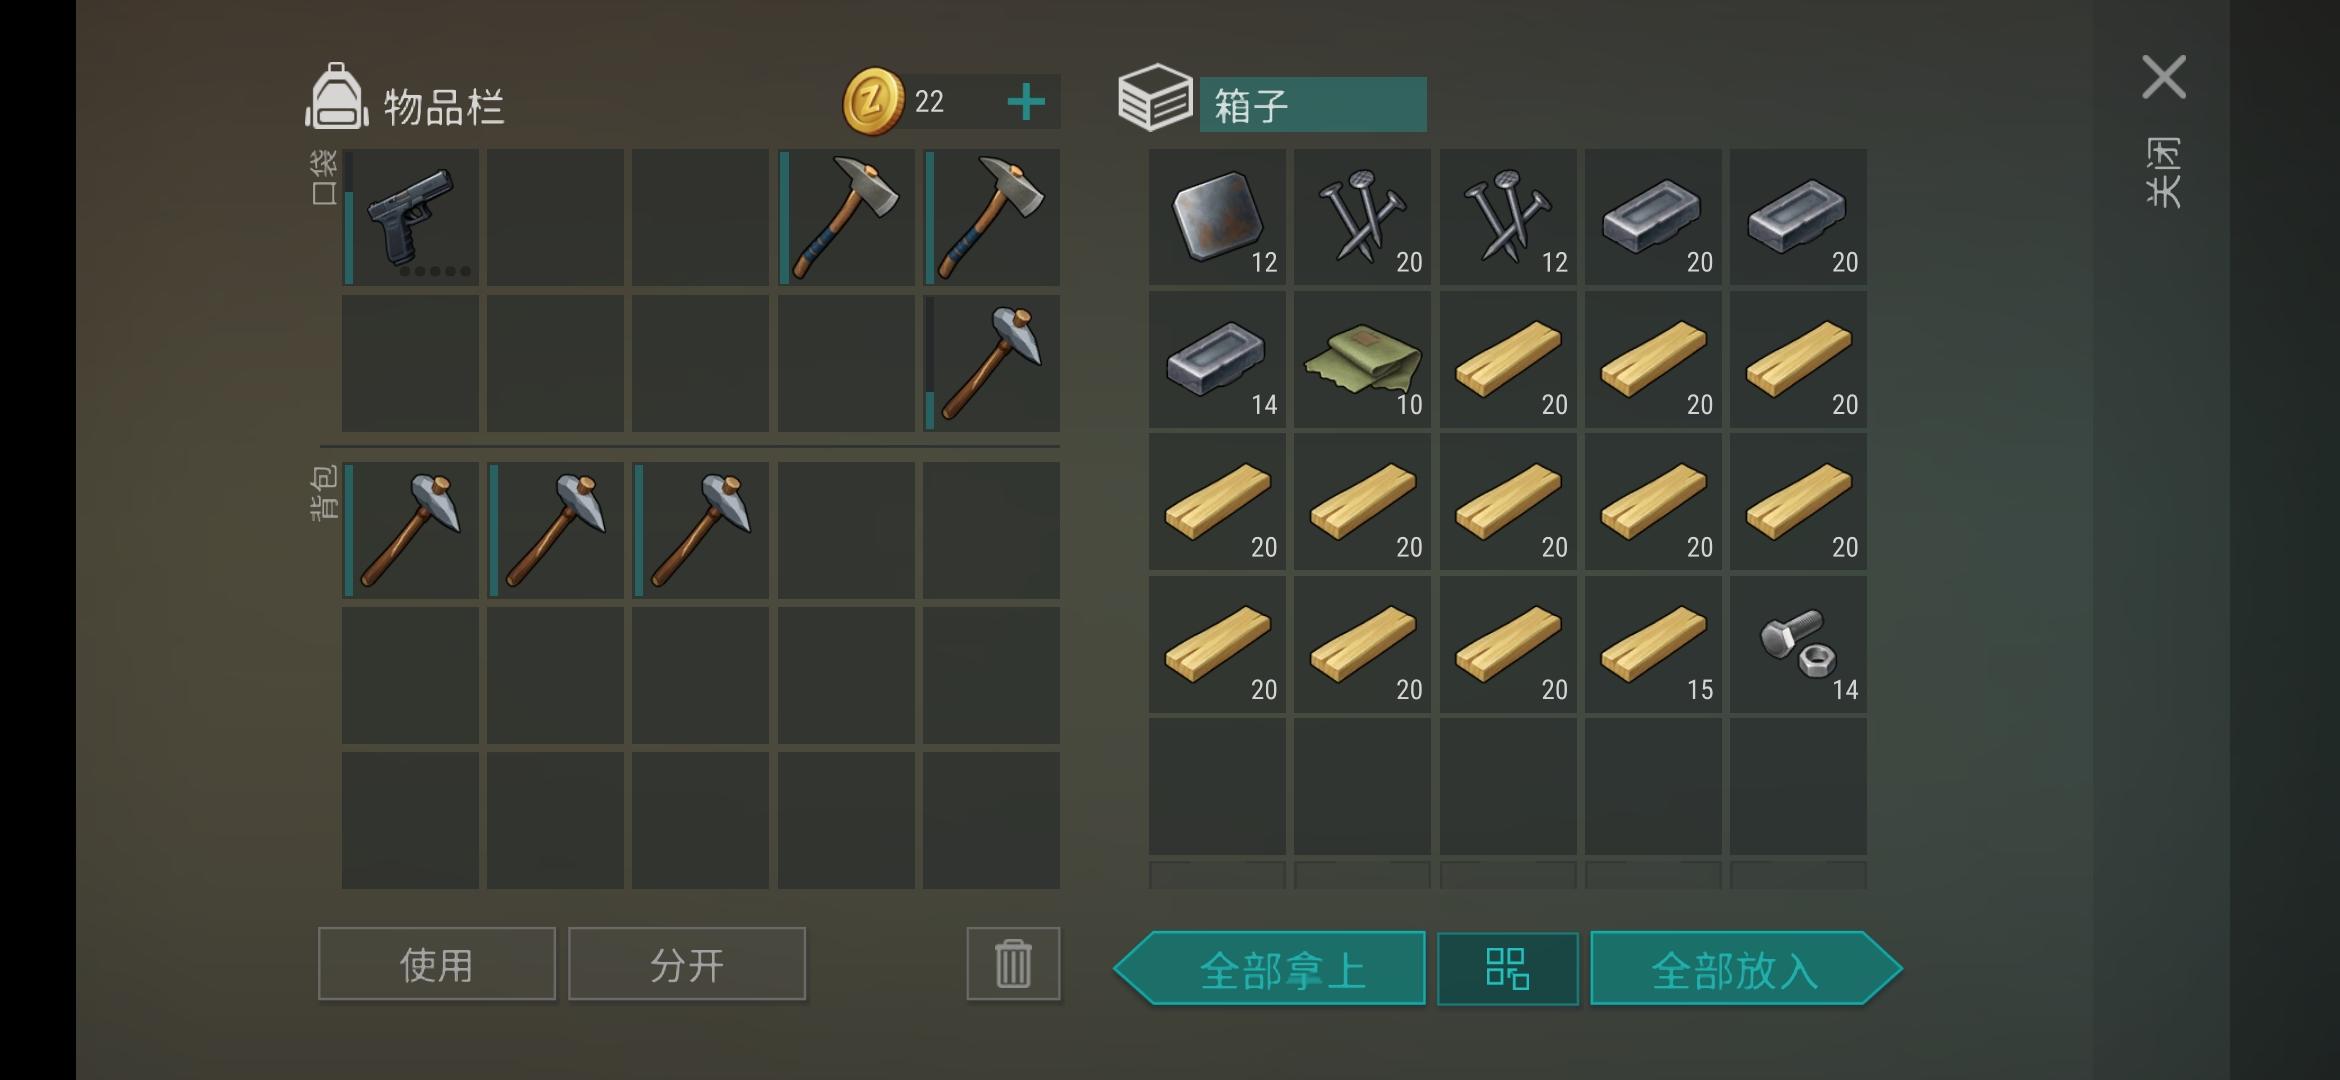Pick the plank stack of 15

point(1653,645)
